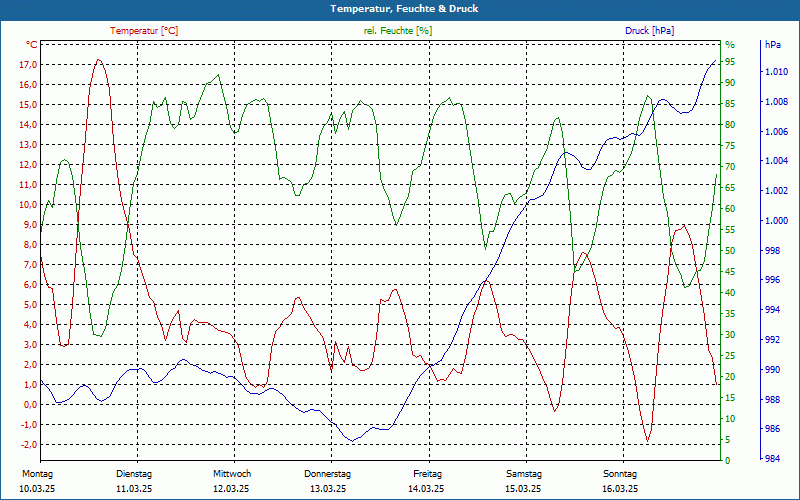Select the red Temperatur [°C] legend label
Screen dimensions: 800x500
point(144,31)
